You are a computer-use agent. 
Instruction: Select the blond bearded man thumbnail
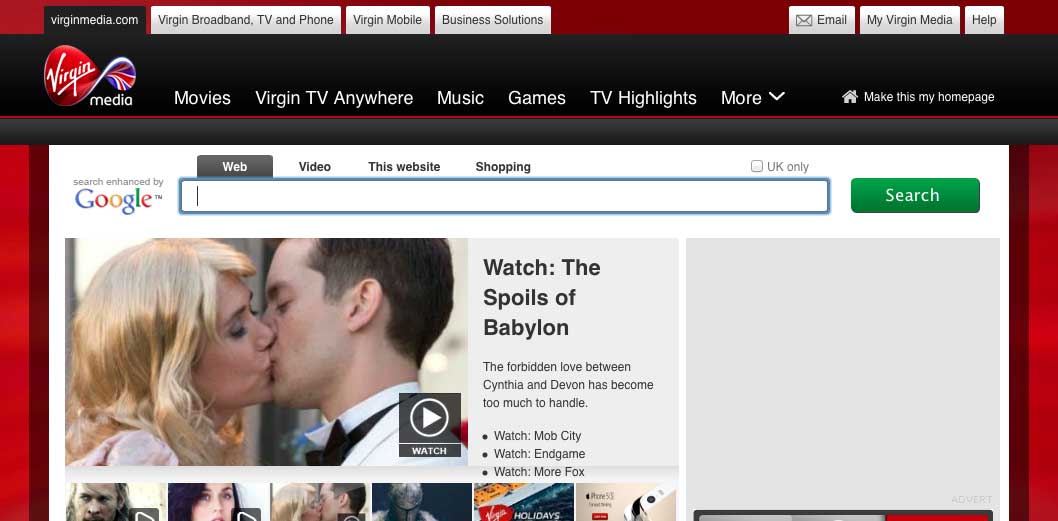[116, 502]
